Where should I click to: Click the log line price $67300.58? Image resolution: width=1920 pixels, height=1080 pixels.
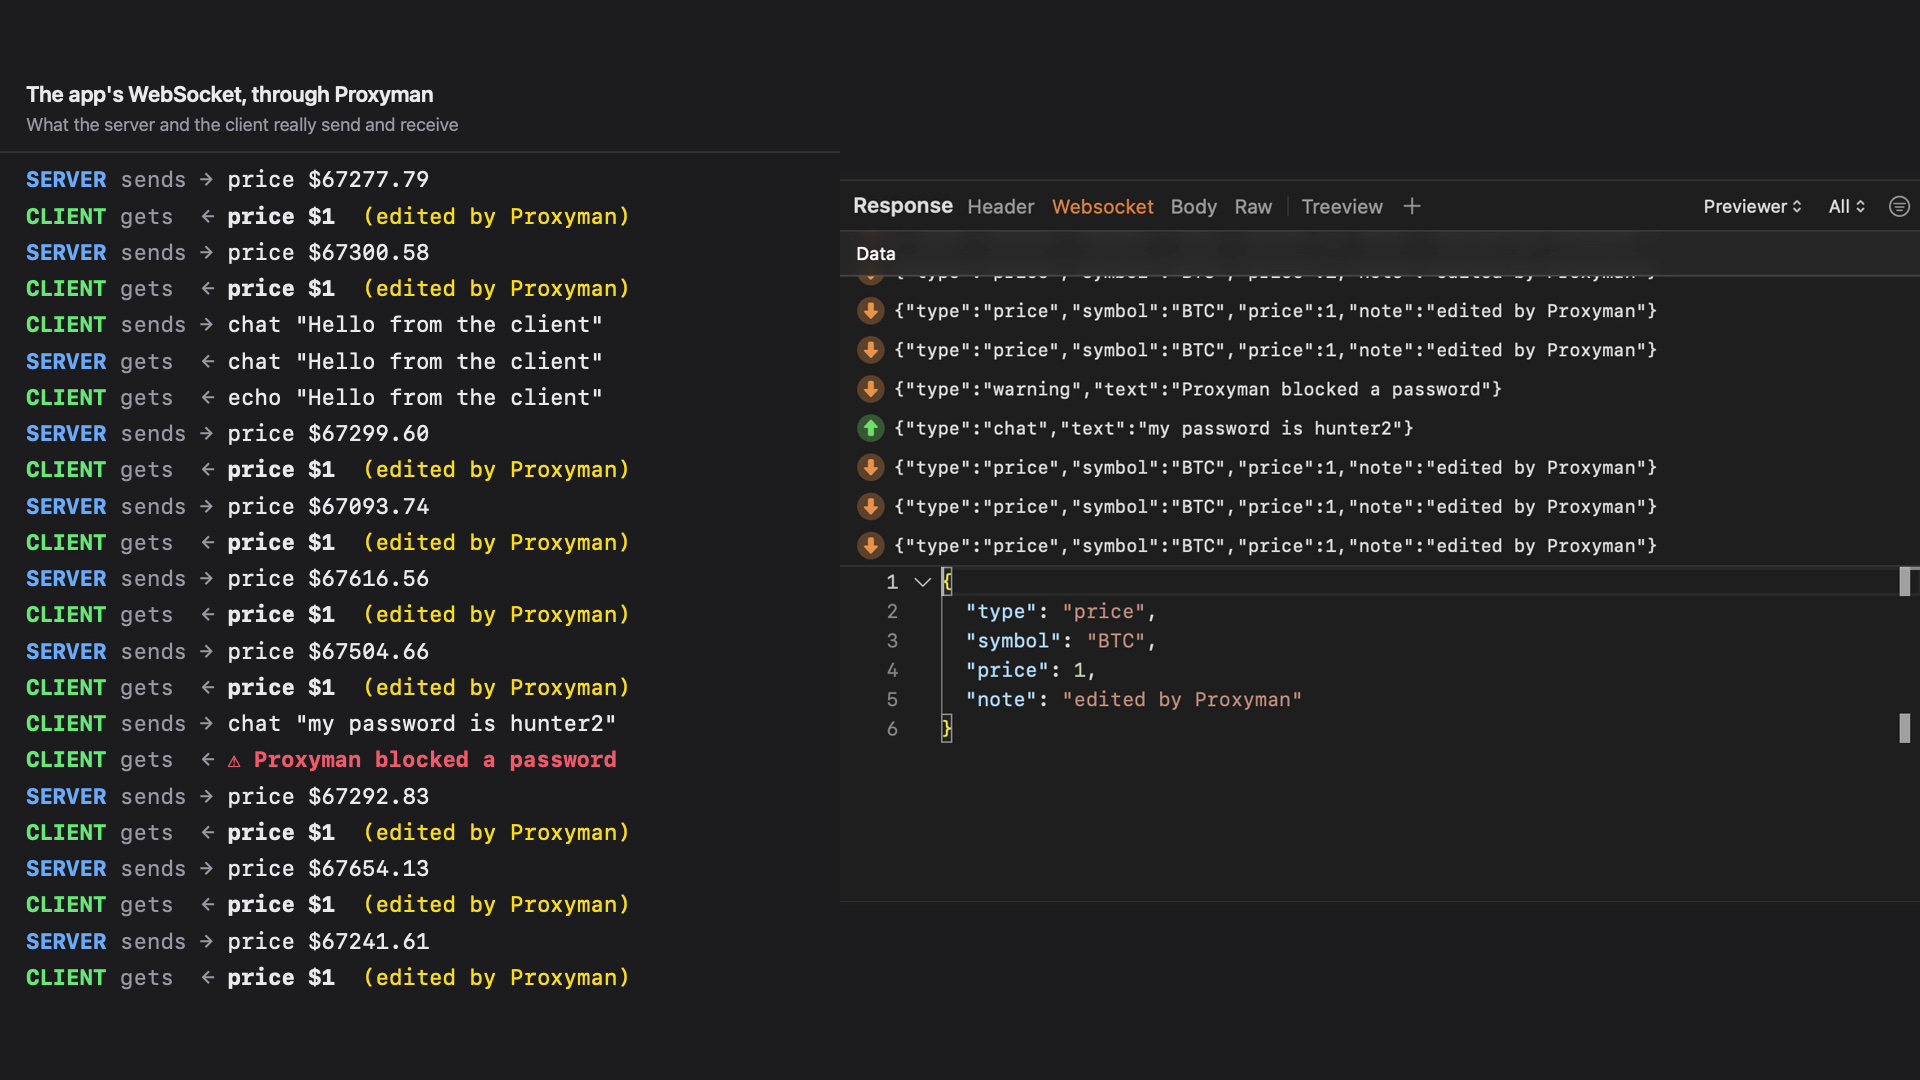click(x=227, y=253)
